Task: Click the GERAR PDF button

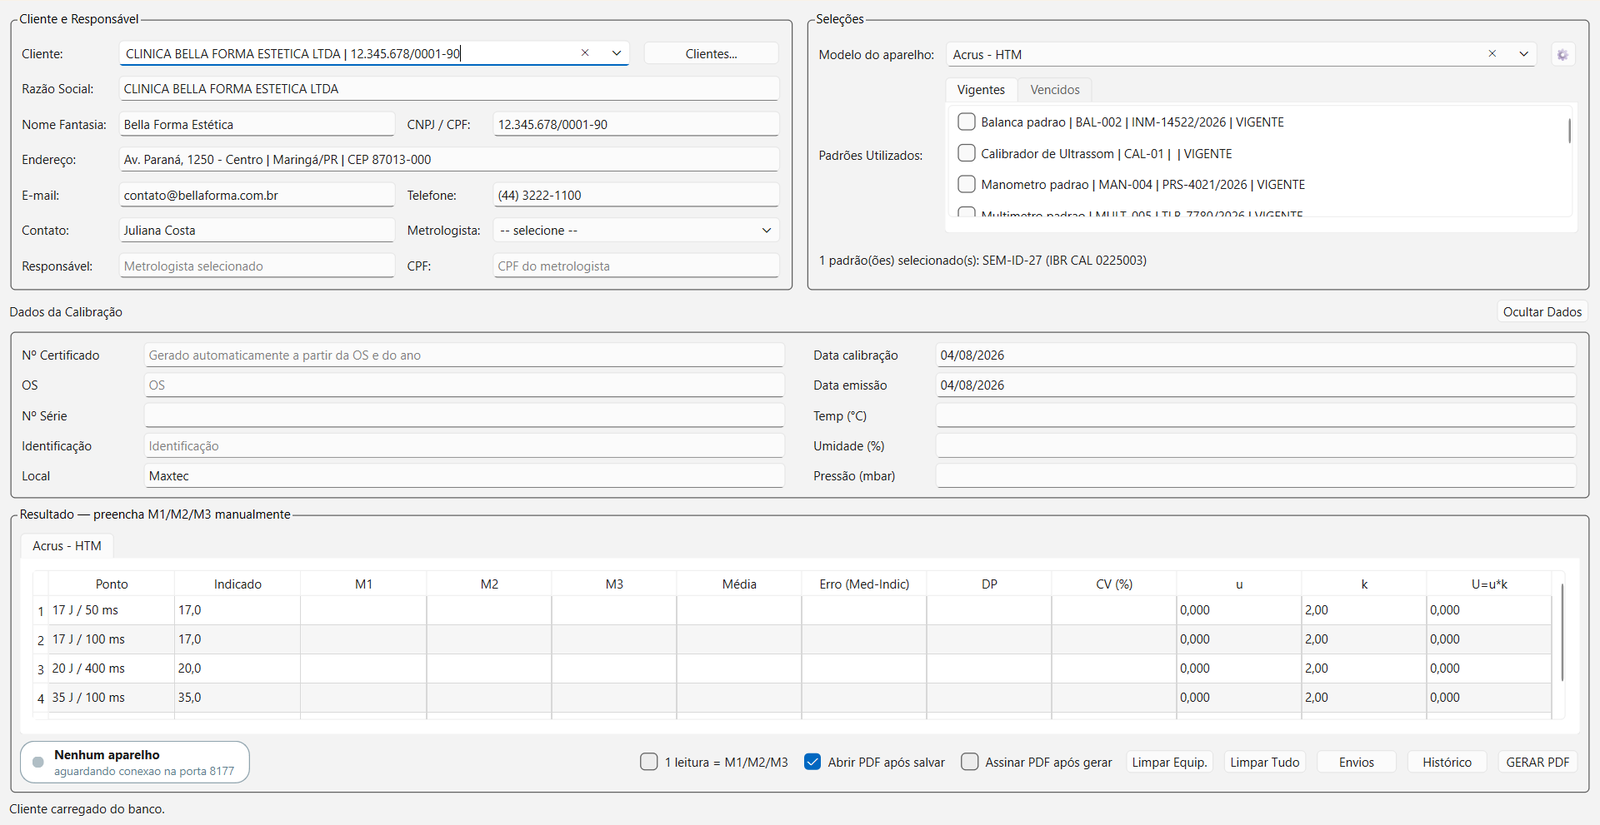Action: point(1538,762)
